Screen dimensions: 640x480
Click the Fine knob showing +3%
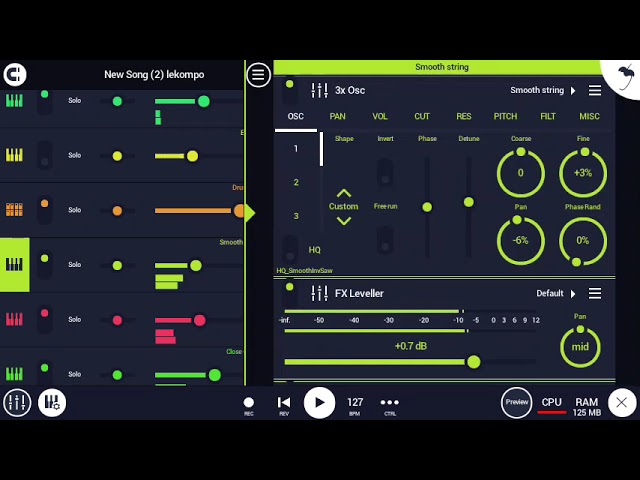click(583, 173)
